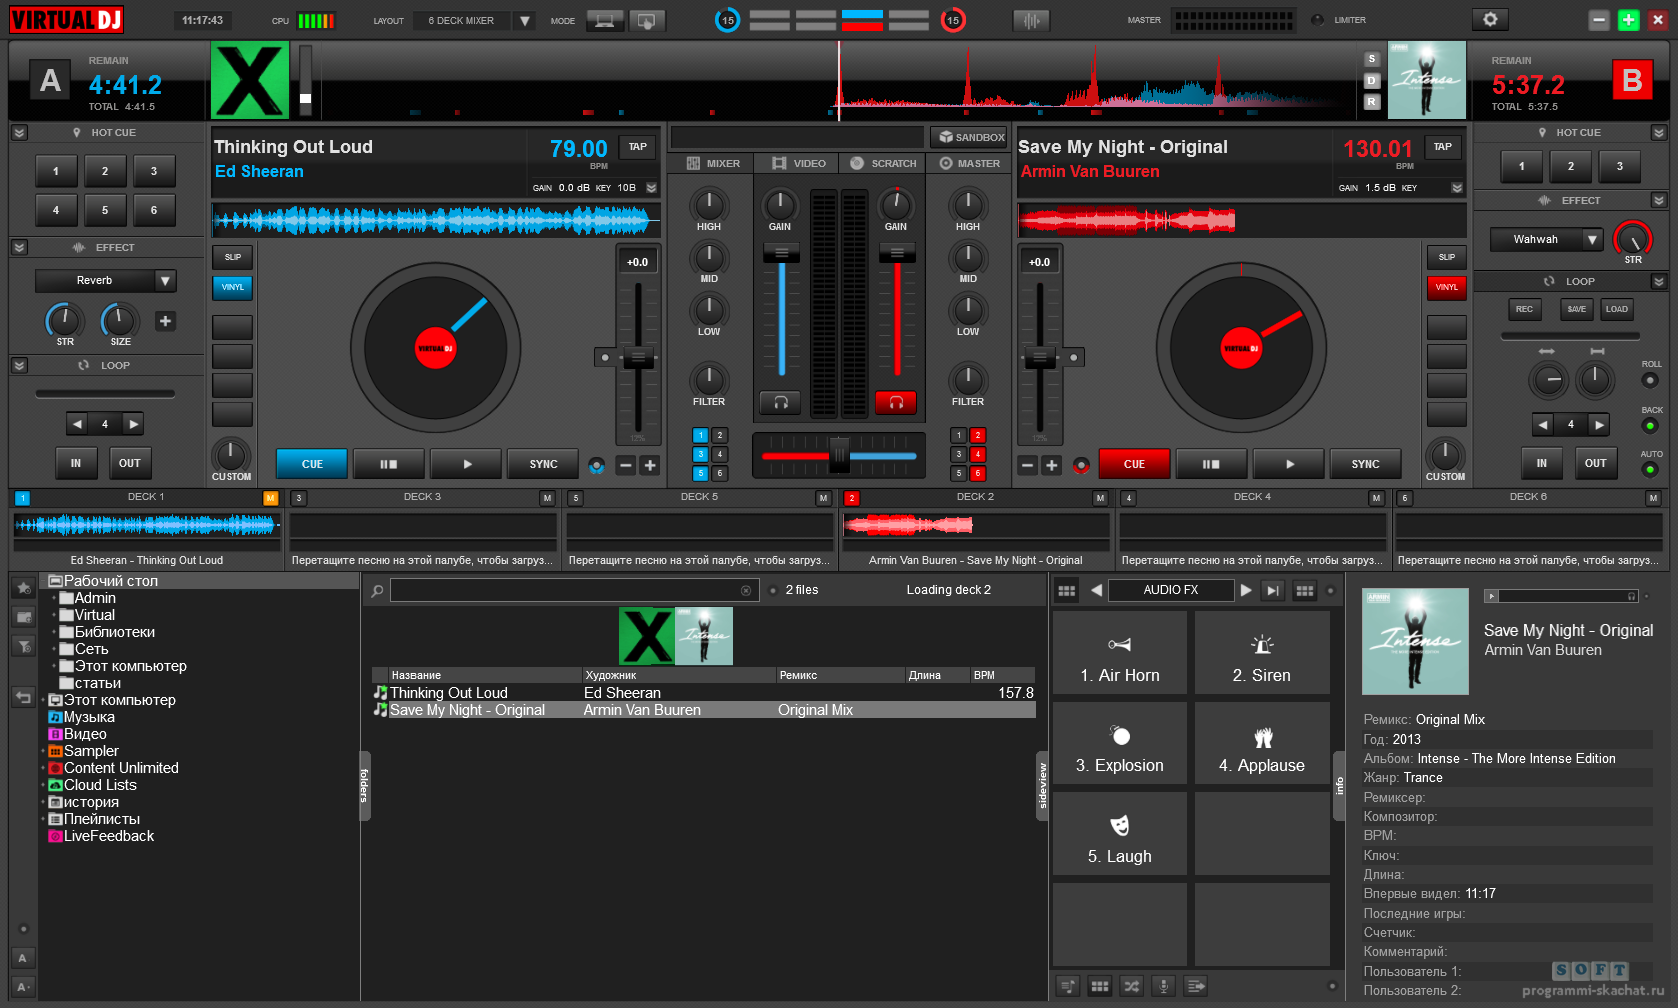Toggle deck B red headphone cue button
The width and height of the screenshot is (1678, 1008).
coord(896,402)
